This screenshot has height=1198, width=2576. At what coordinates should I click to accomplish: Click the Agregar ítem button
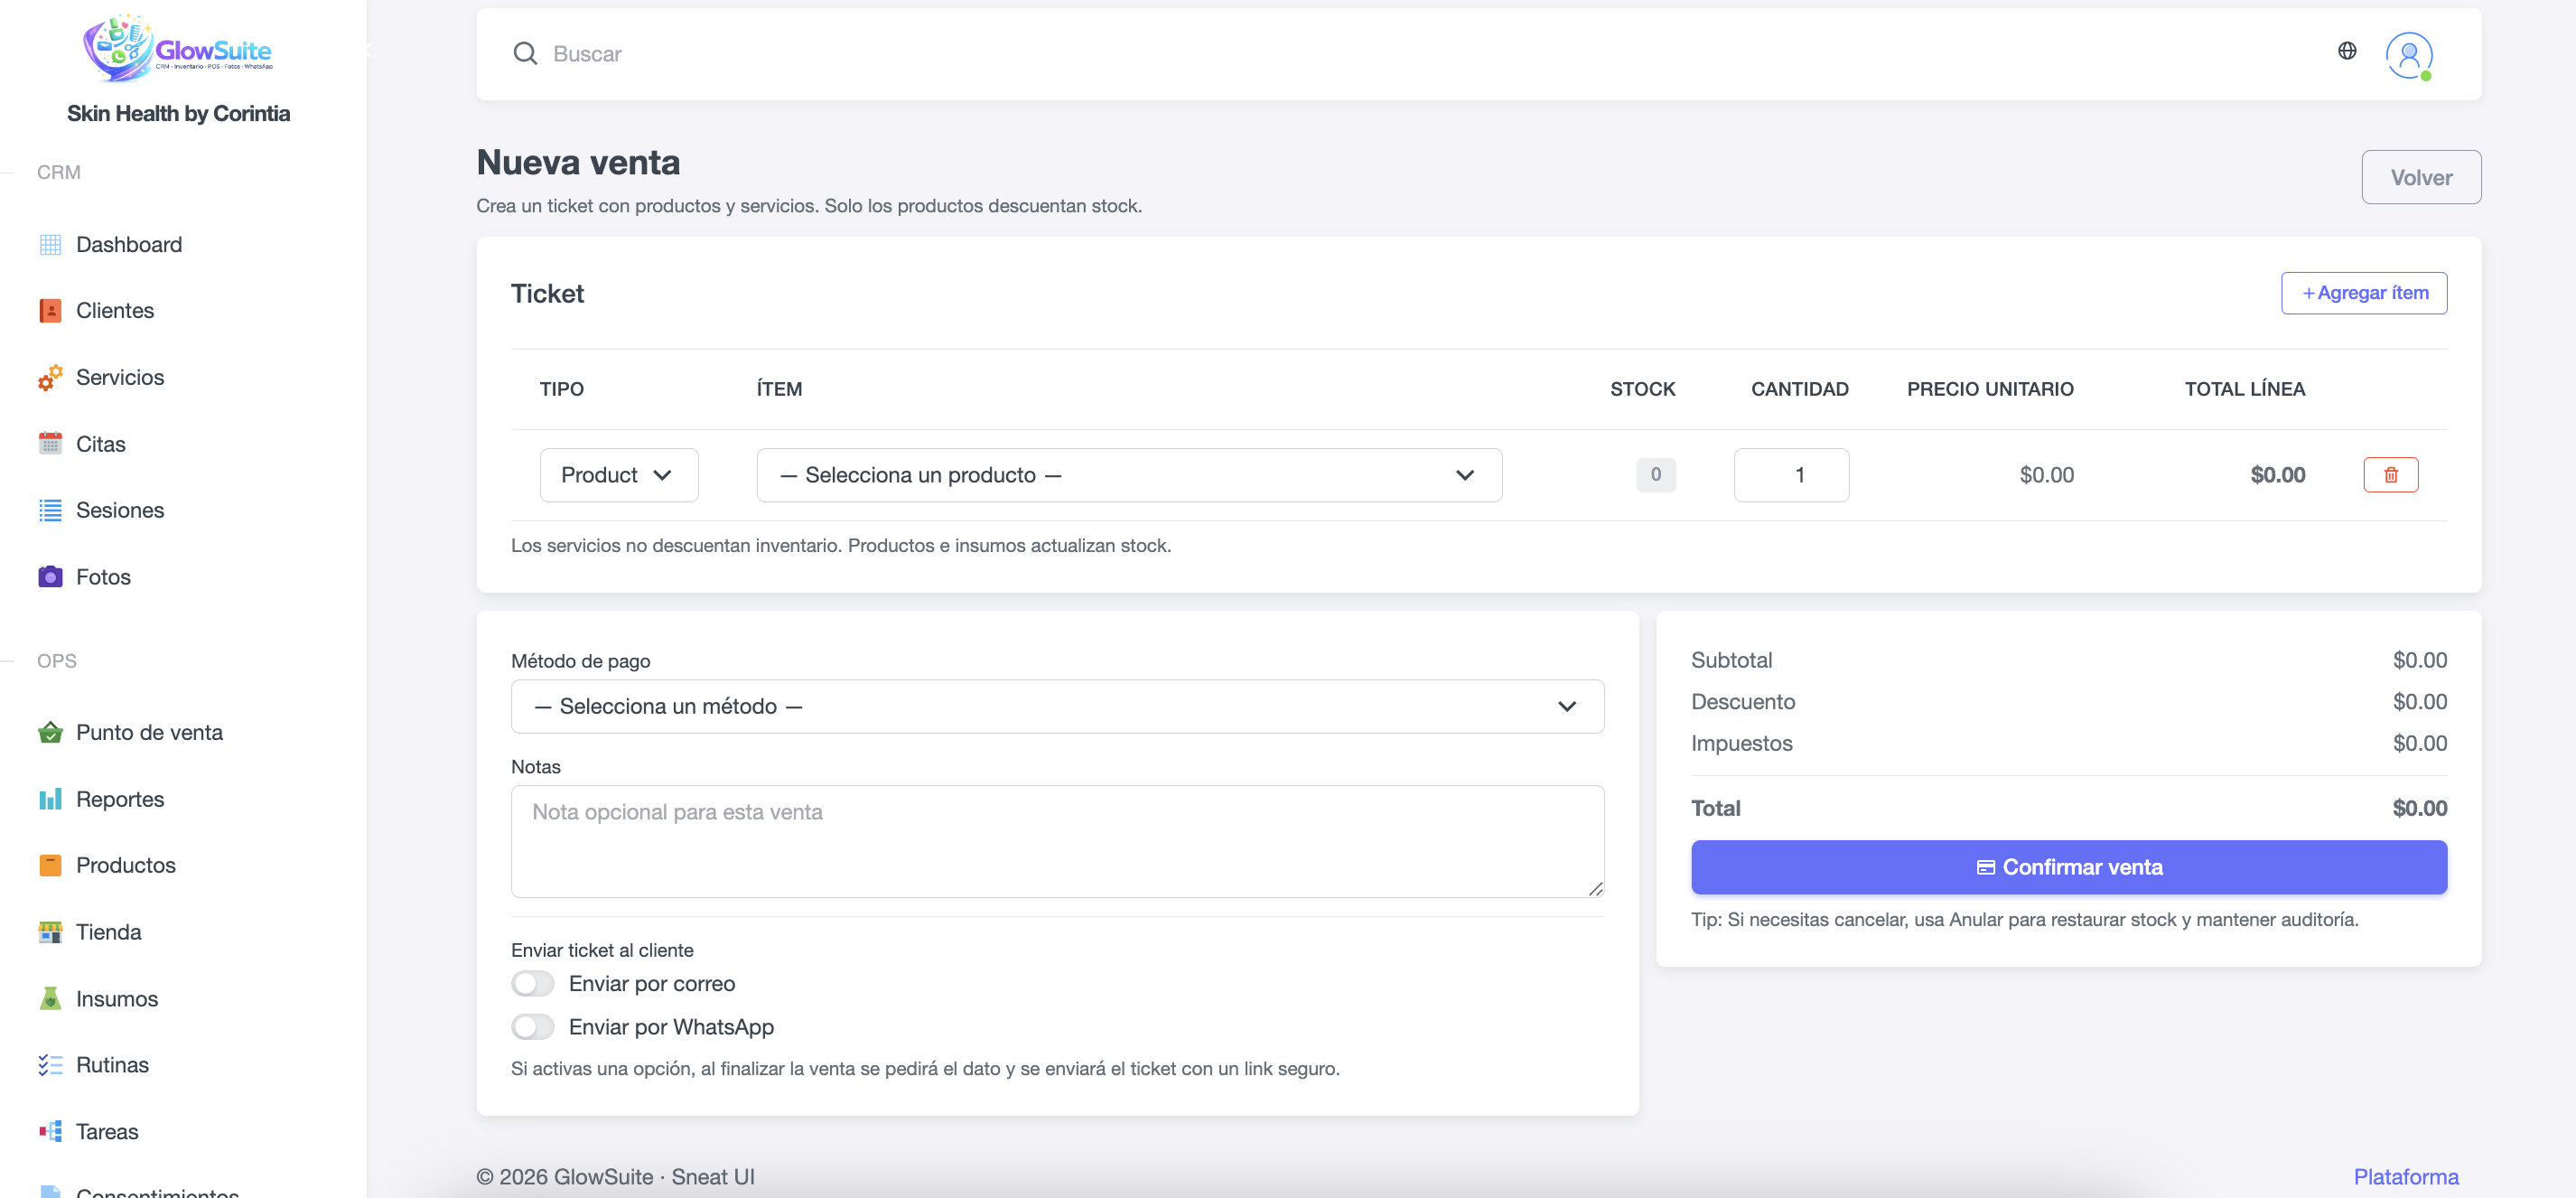[2363, 293]
